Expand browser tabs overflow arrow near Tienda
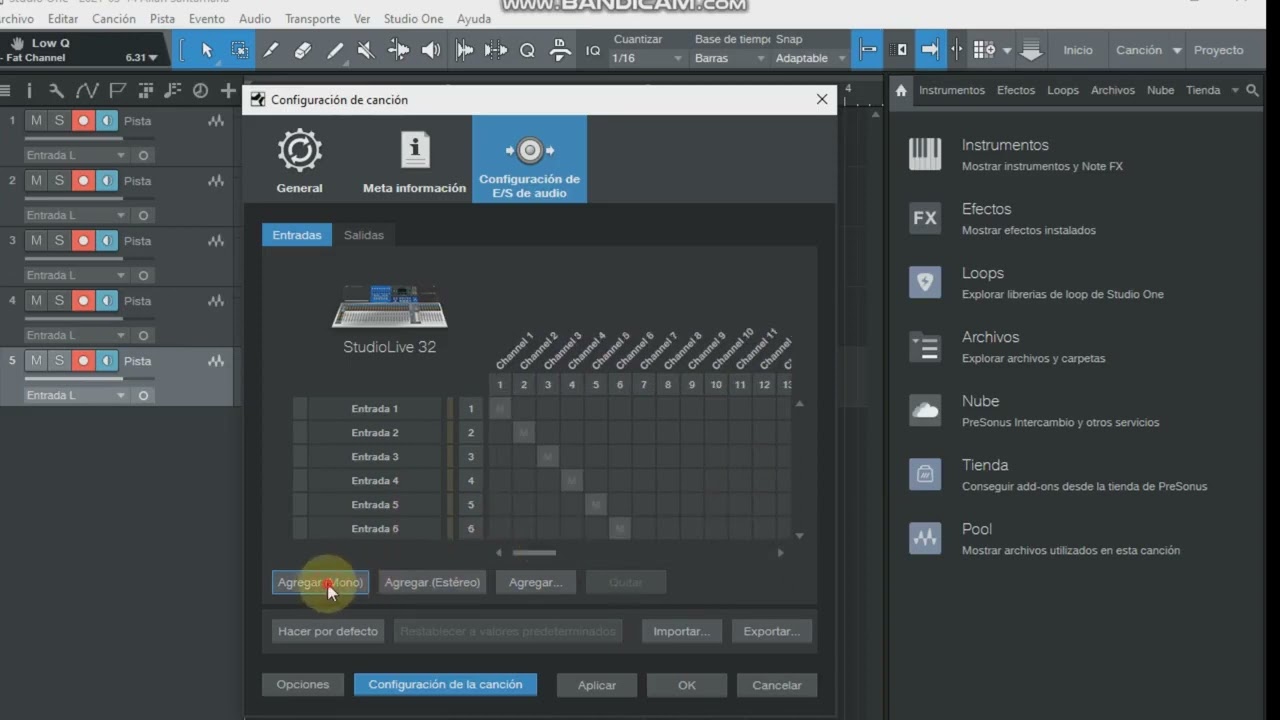The image size is (1280, 720). tap(1235, 90)
